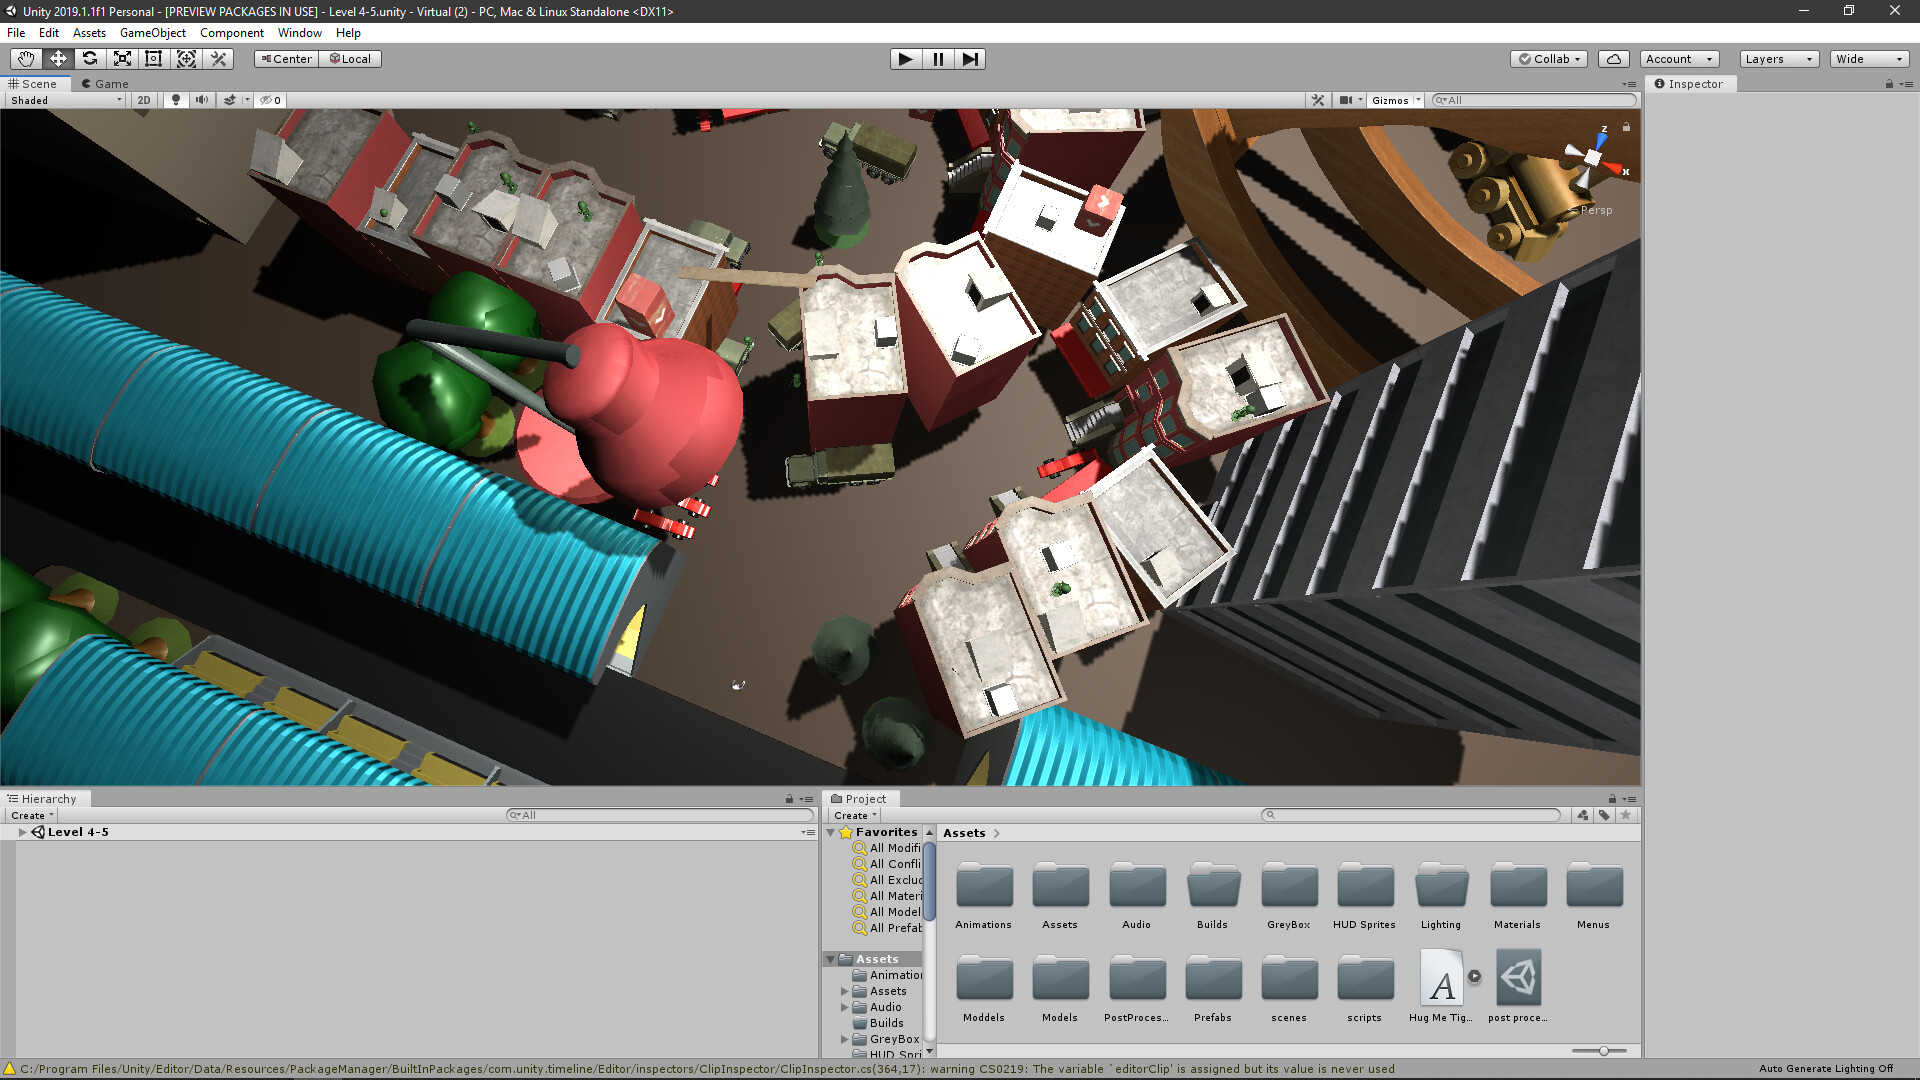Open the Gizmos dropdown
Viewport: 1920px width, 1080px height.
[x=1395, y=100]
